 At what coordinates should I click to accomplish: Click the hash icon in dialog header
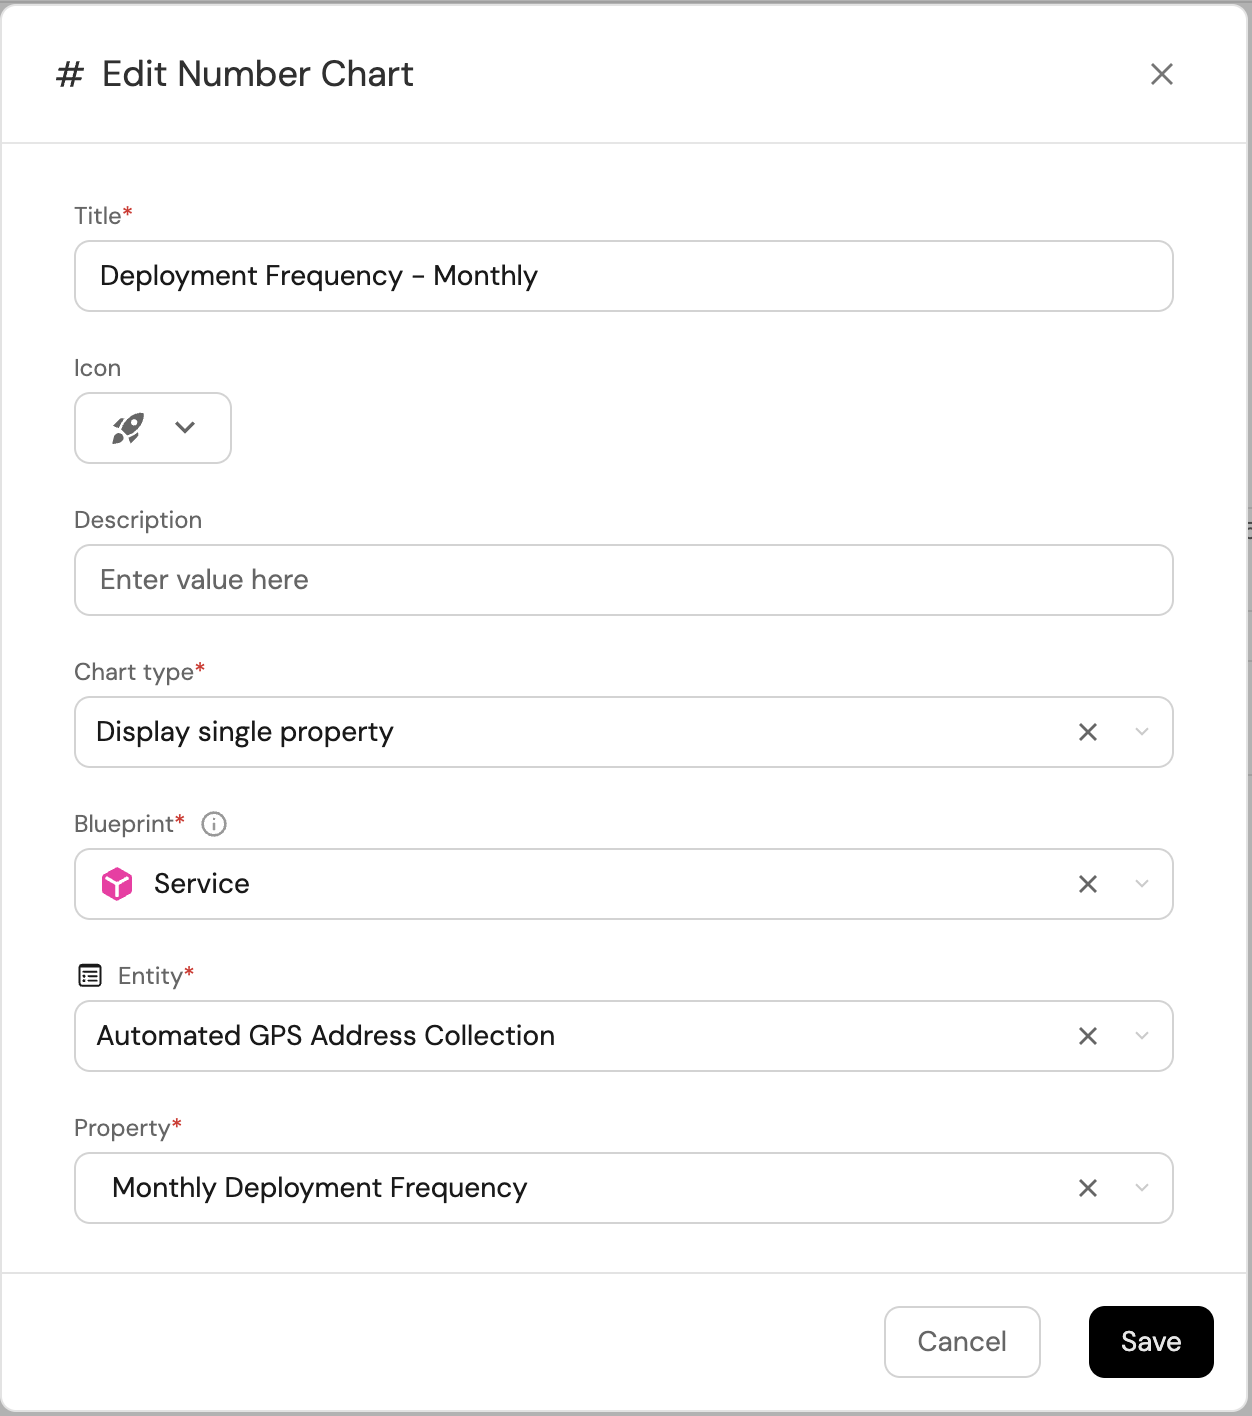coord(69,74)
